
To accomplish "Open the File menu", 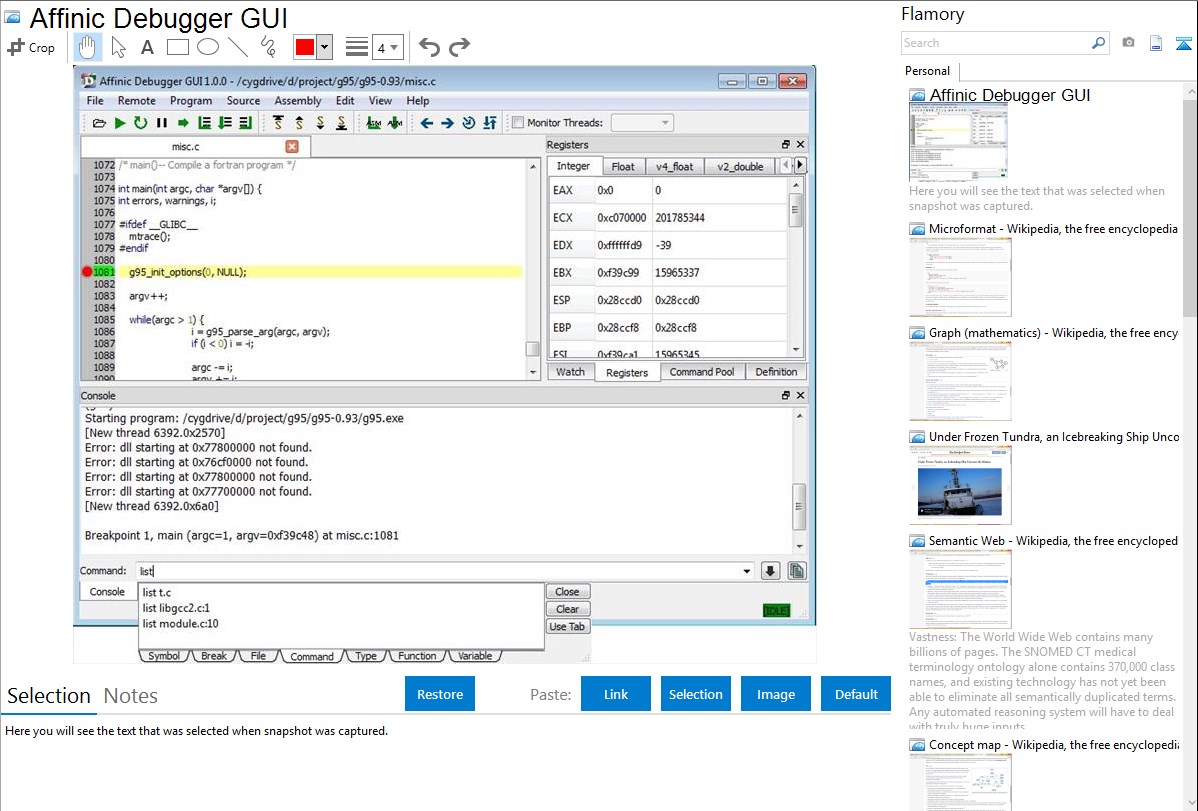I will tap(95, 101).
